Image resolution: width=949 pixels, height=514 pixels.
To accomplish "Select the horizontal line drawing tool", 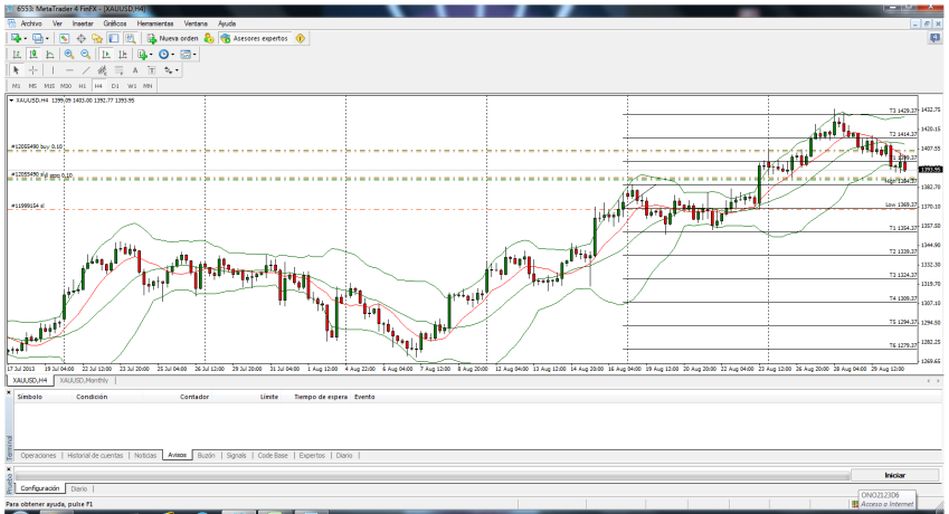I will pos(69,70).
